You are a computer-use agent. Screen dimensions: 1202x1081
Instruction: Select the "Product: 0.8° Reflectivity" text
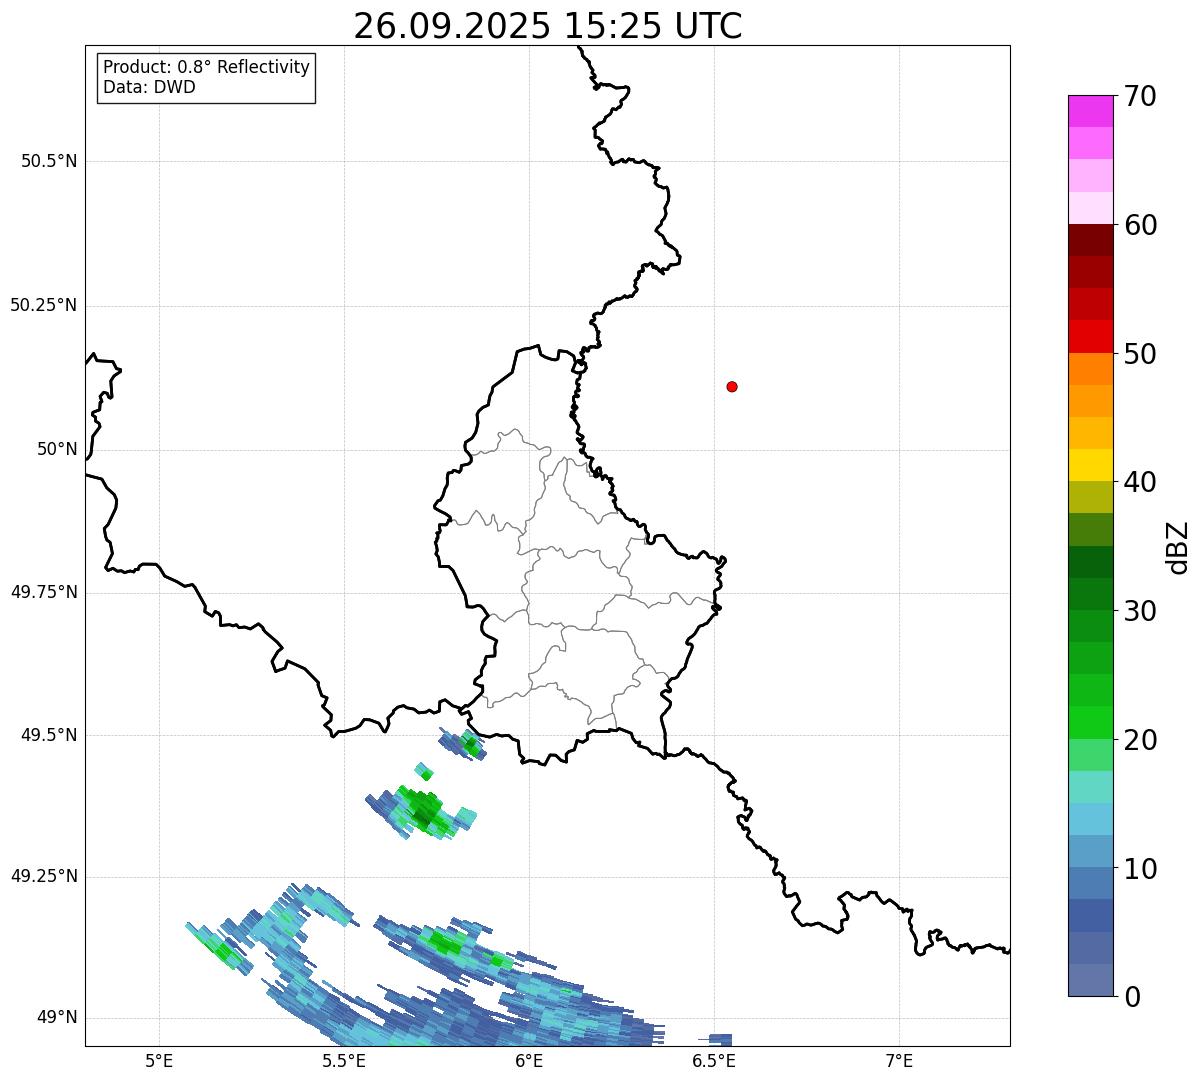(x=207, y=67)
